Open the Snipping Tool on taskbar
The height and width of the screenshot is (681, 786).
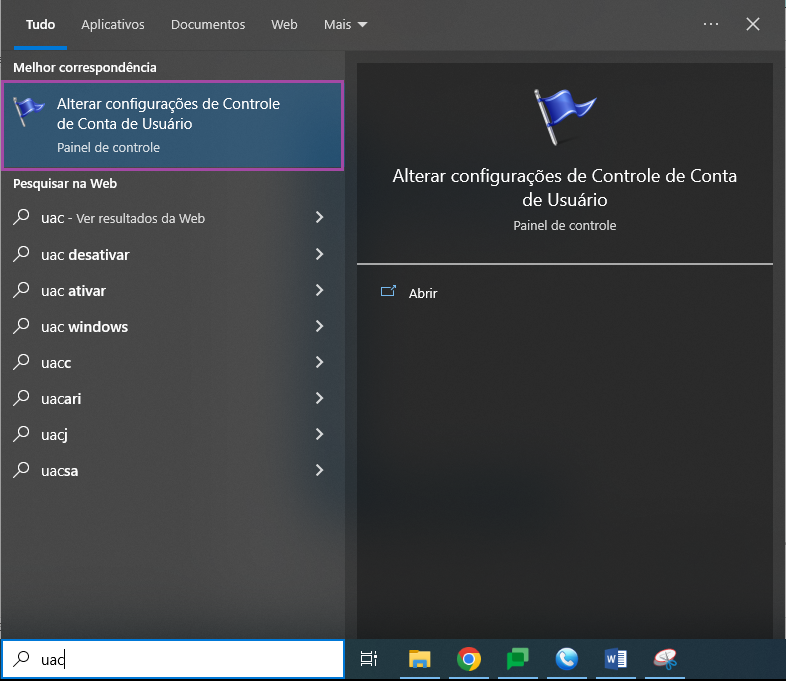[x=665, y=658]
